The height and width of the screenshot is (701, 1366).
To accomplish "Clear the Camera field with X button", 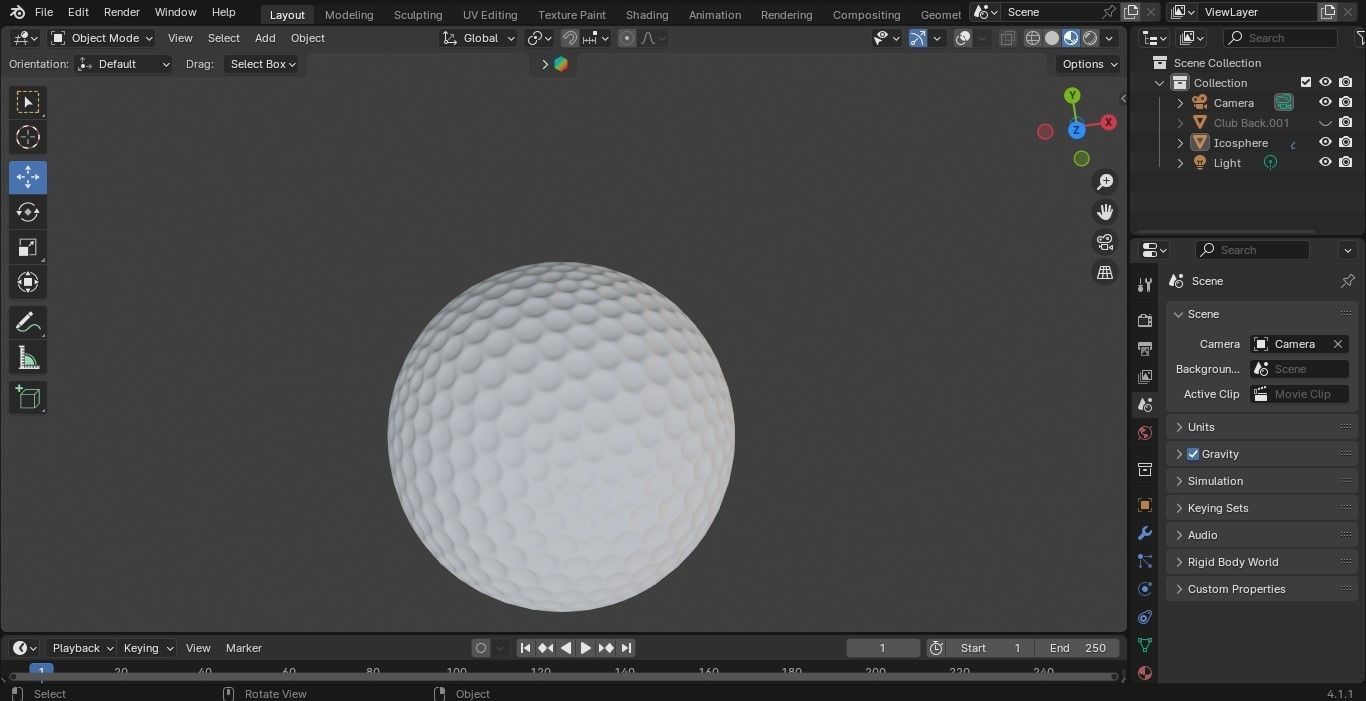I will (1338, 344).
